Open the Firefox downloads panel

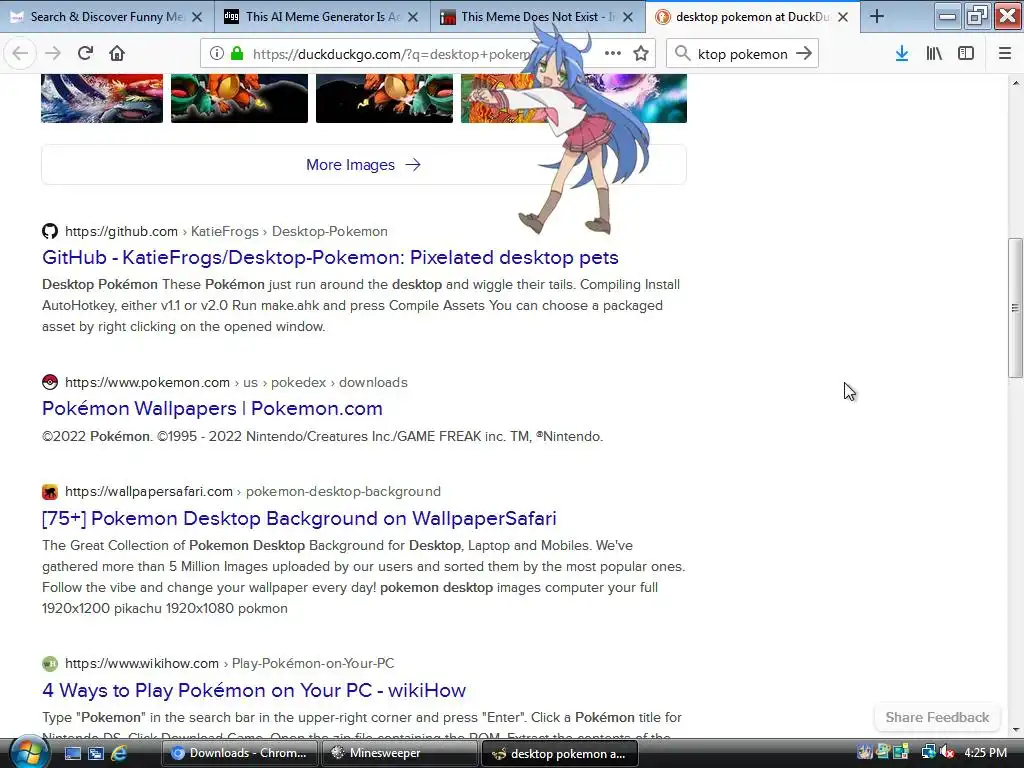[x=902, y=54]
